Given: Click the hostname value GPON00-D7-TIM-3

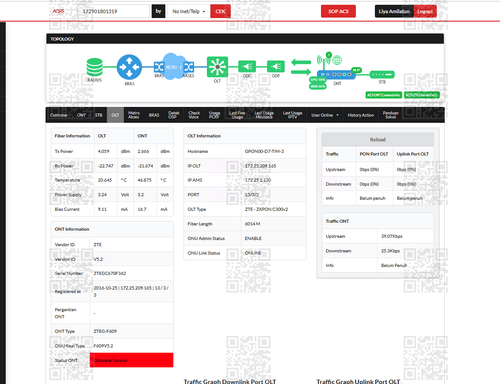Looking at the screenshot, I should click(x=264, y=151).
